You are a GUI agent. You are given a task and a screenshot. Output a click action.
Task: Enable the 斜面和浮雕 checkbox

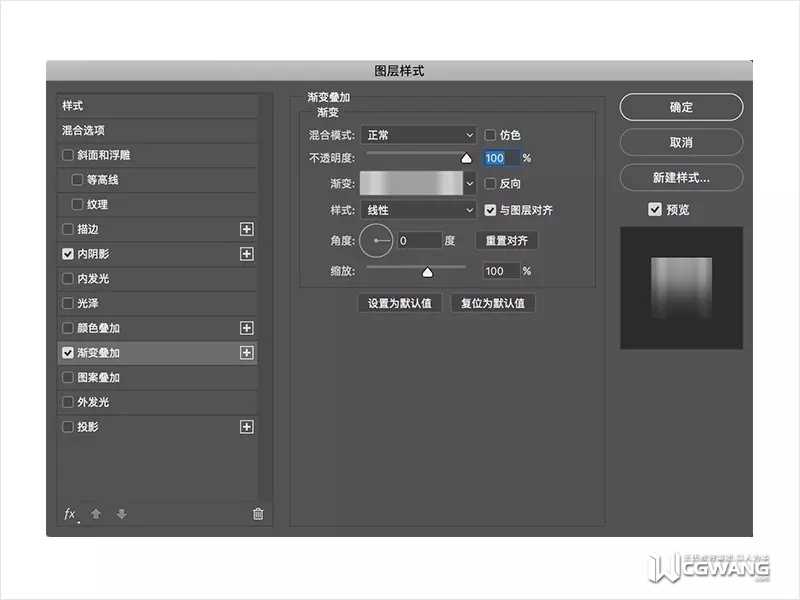coord(68,155)
